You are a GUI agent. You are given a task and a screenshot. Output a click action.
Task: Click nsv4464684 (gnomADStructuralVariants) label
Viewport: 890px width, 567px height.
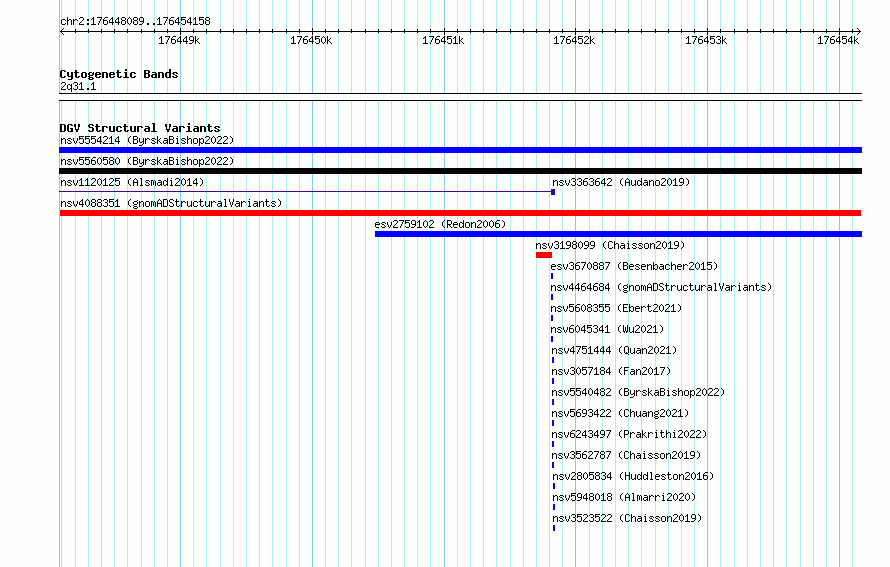[x=661, y=287]
